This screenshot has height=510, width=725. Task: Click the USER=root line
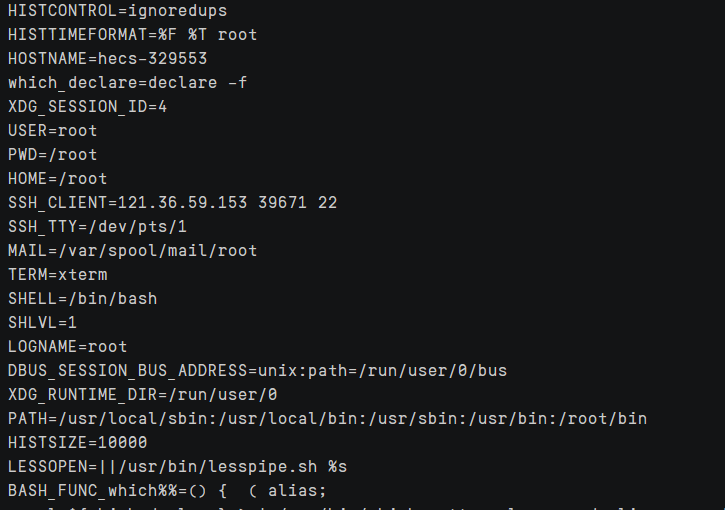(x=52, y=131)
